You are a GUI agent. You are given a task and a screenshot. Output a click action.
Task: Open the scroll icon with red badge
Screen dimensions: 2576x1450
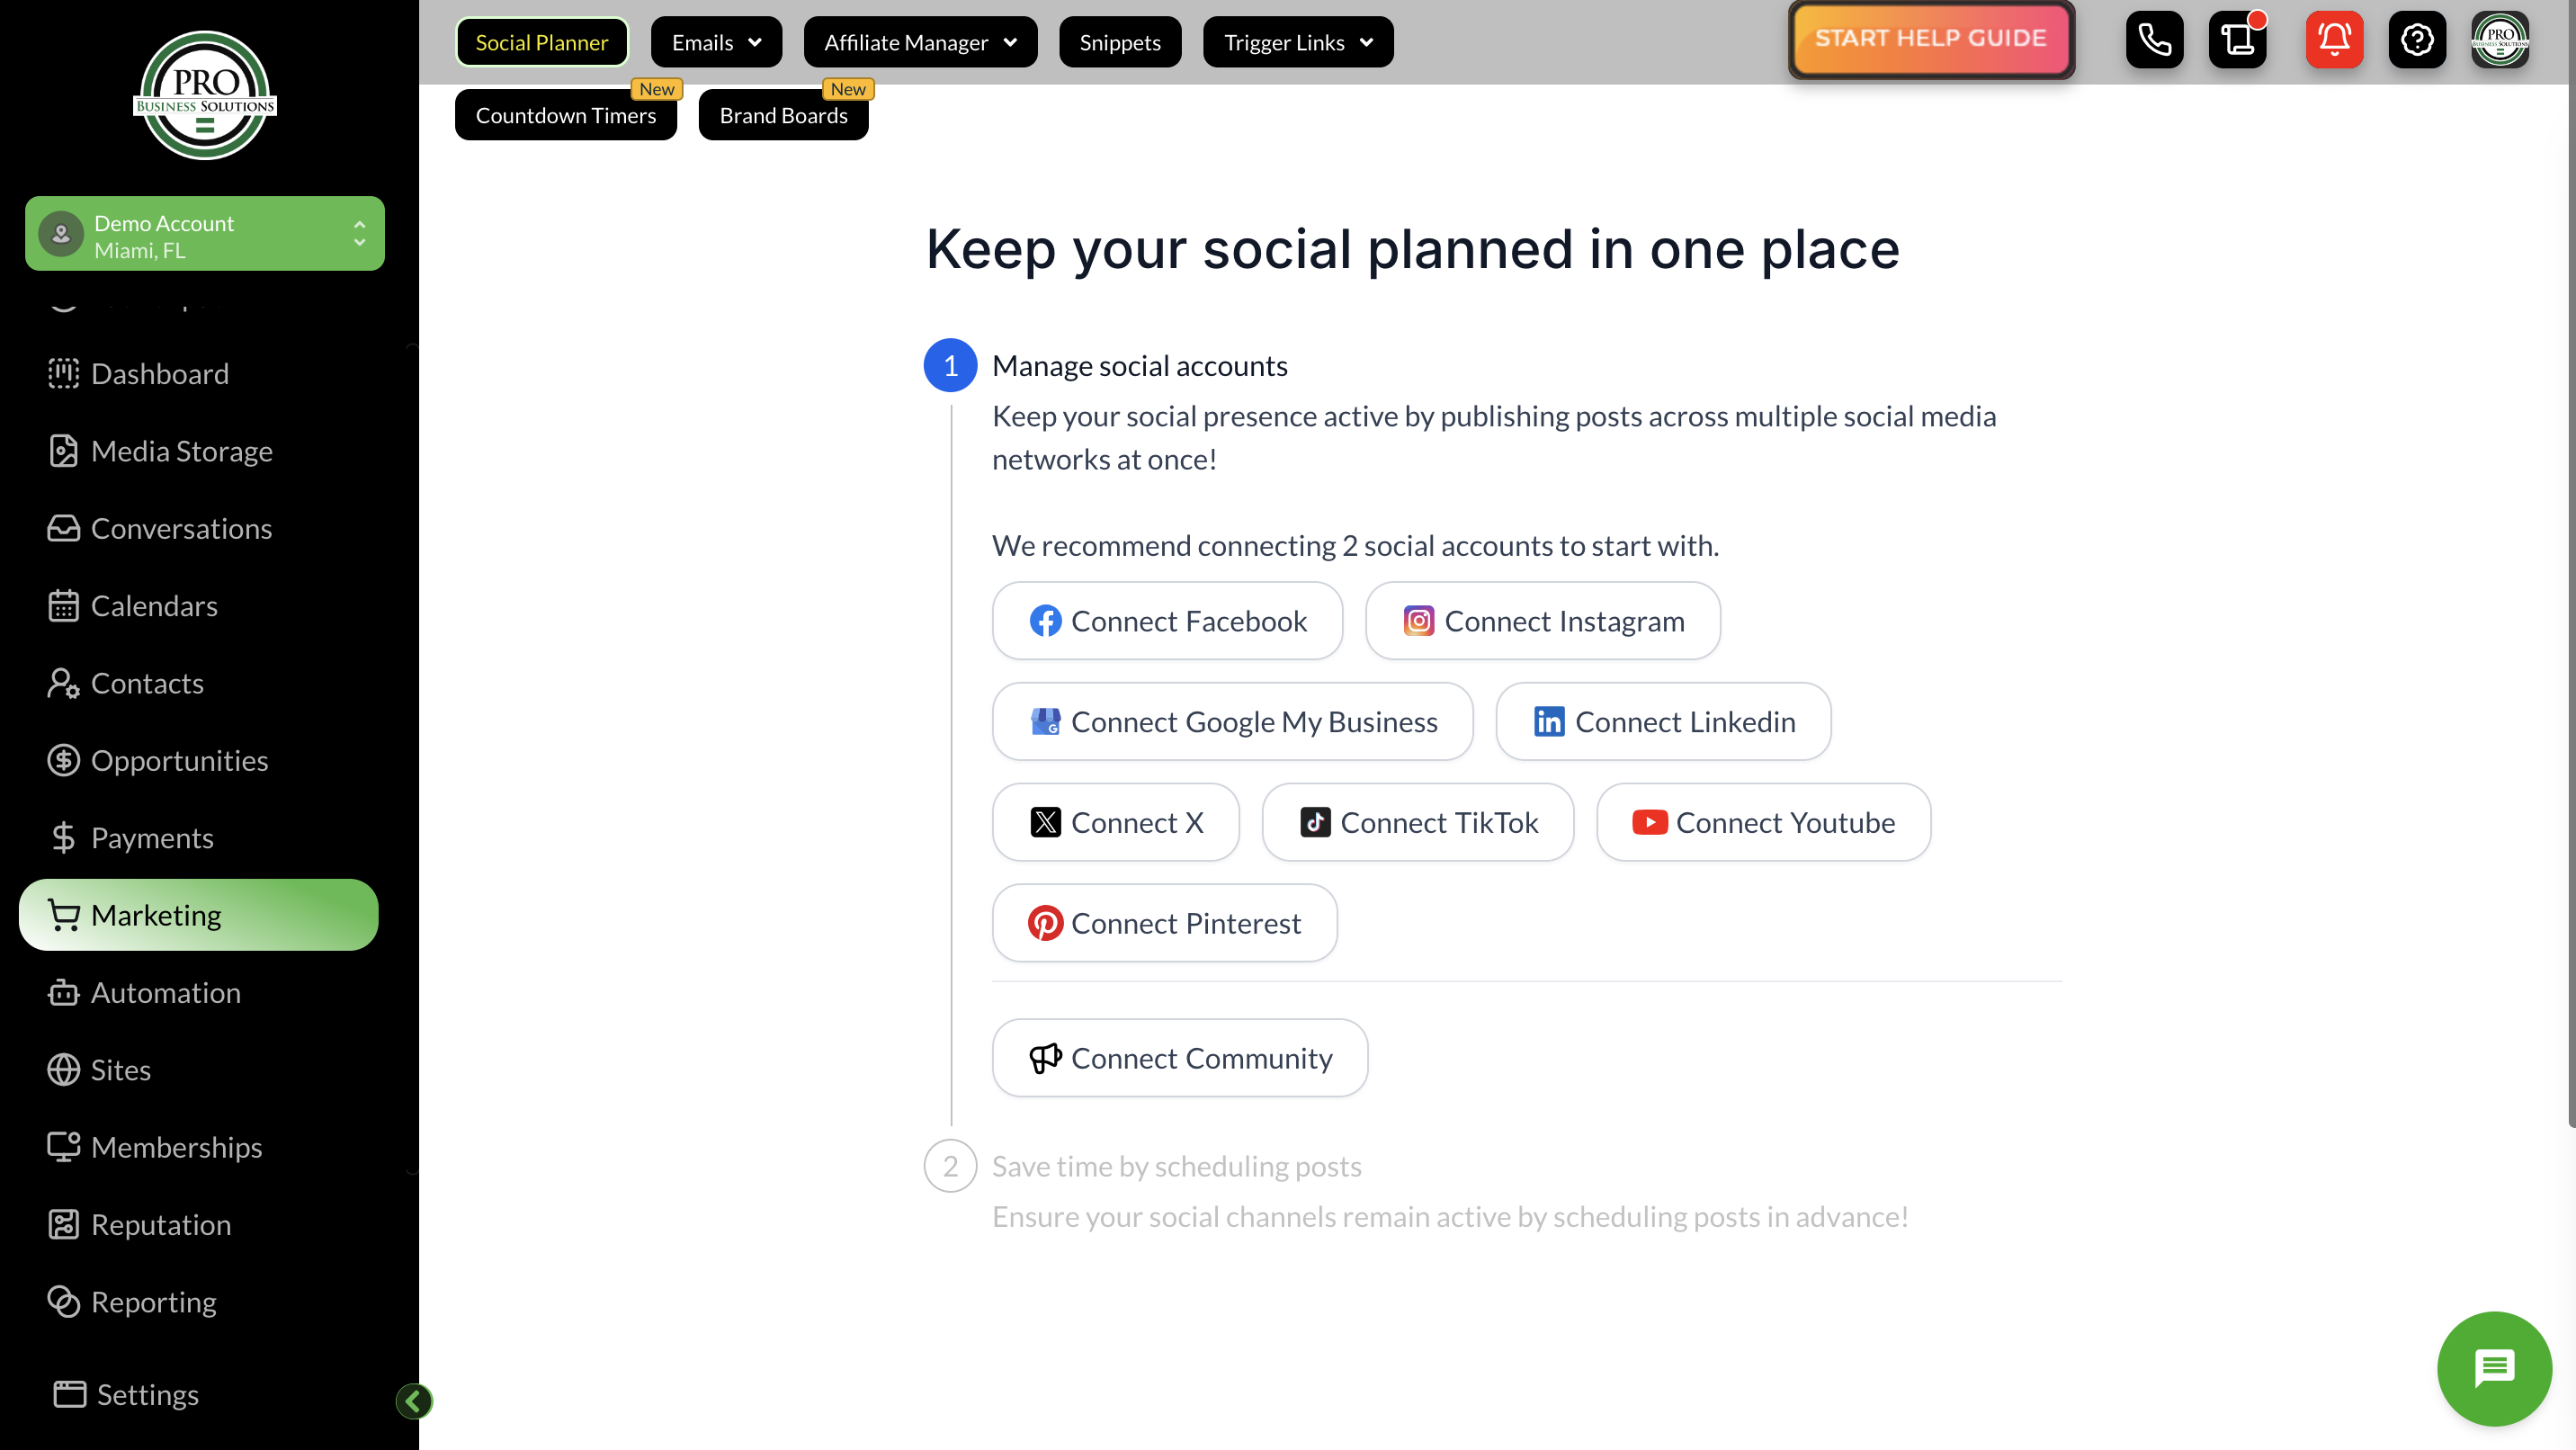2238,40
